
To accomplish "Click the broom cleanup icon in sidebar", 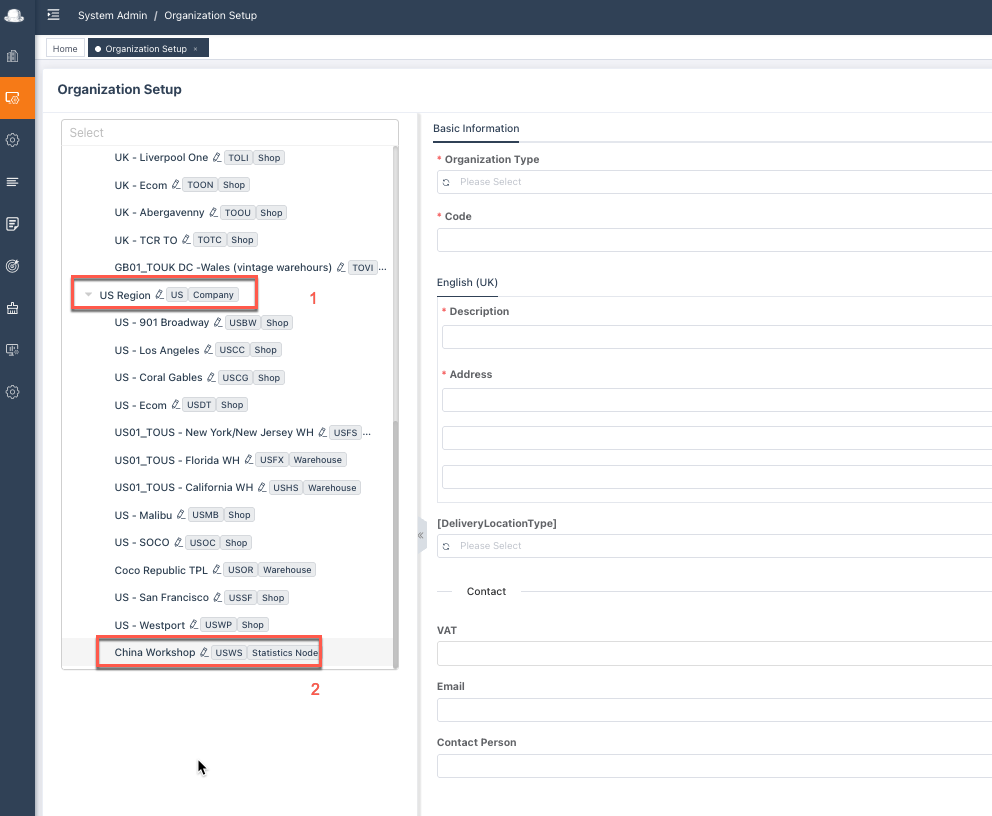I will click(x=13, y=308).
